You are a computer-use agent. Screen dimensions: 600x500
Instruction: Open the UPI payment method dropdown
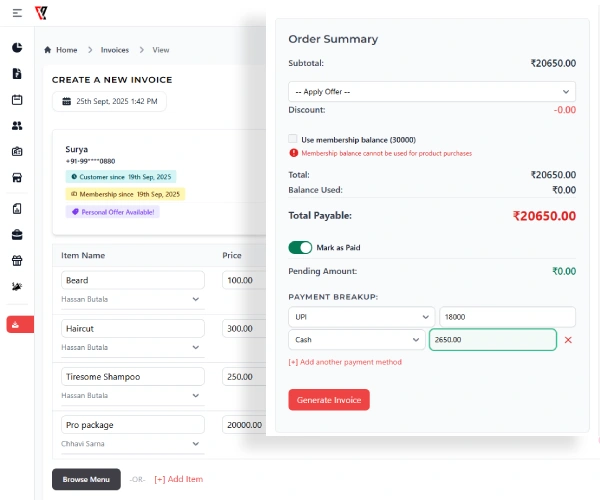(361, 317)
